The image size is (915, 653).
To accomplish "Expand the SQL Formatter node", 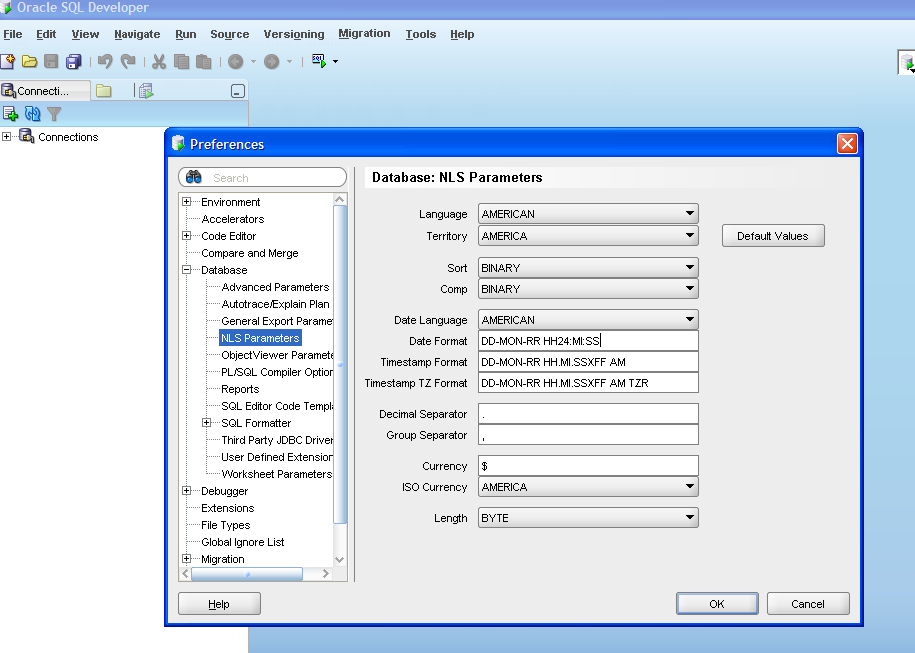I will [x=207, y=422].
